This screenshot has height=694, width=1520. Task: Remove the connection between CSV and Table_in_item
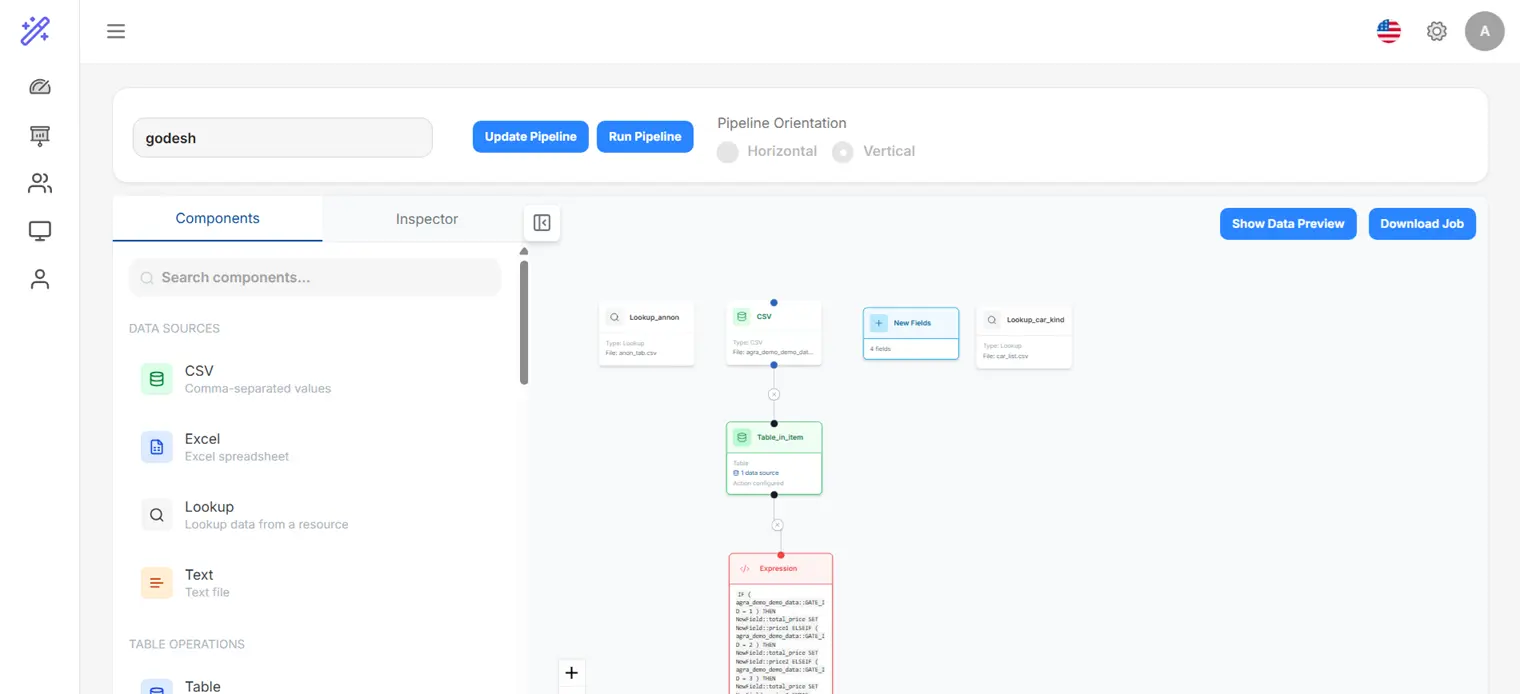pyautogui.click(x=774, y=394)
